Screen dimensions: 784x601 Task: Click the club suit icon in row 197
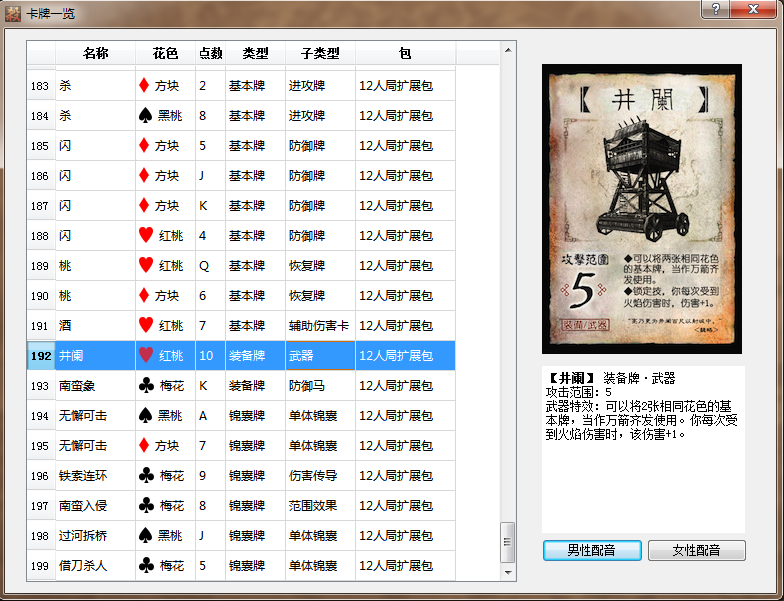[146, 506]
